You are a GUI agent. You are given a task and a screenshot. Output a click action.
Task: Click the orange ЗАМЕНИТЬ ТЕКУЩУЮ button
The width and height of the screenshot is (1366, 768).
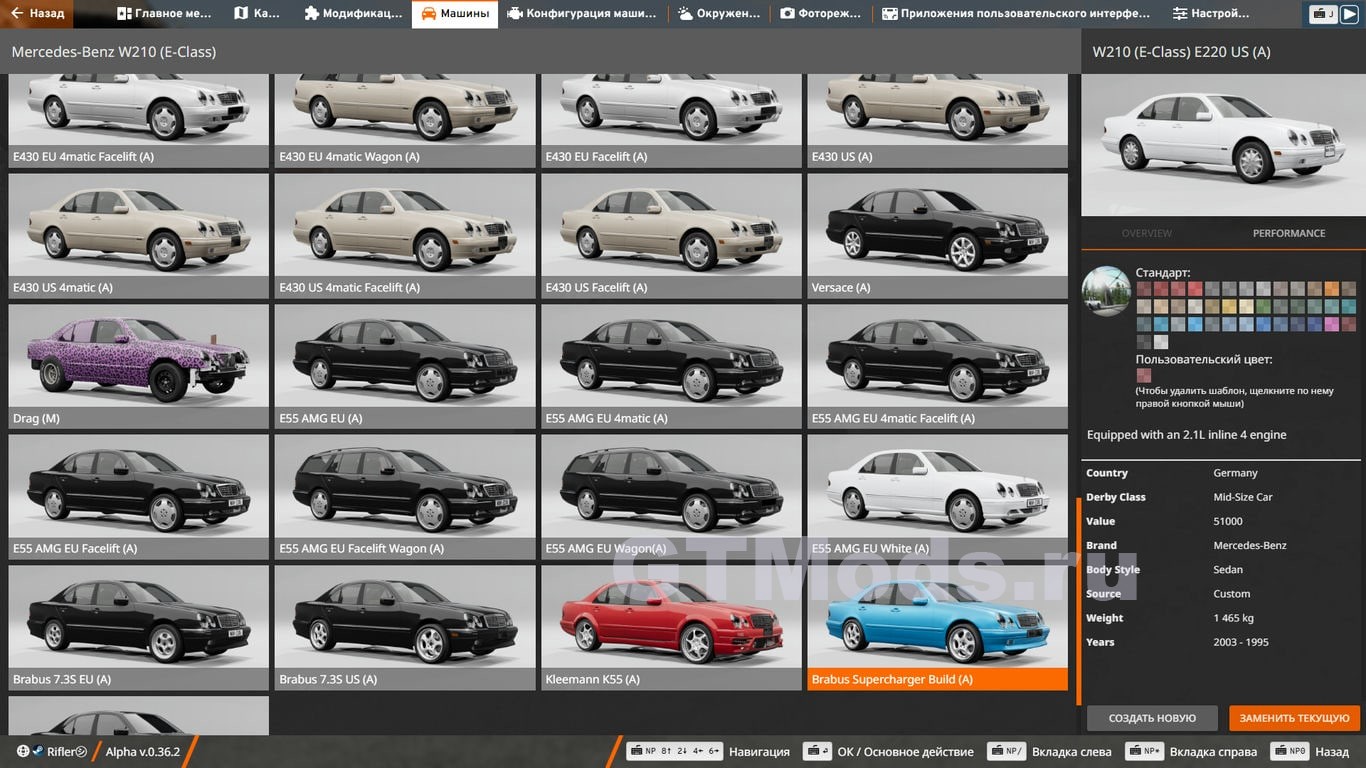point(1294,718)
